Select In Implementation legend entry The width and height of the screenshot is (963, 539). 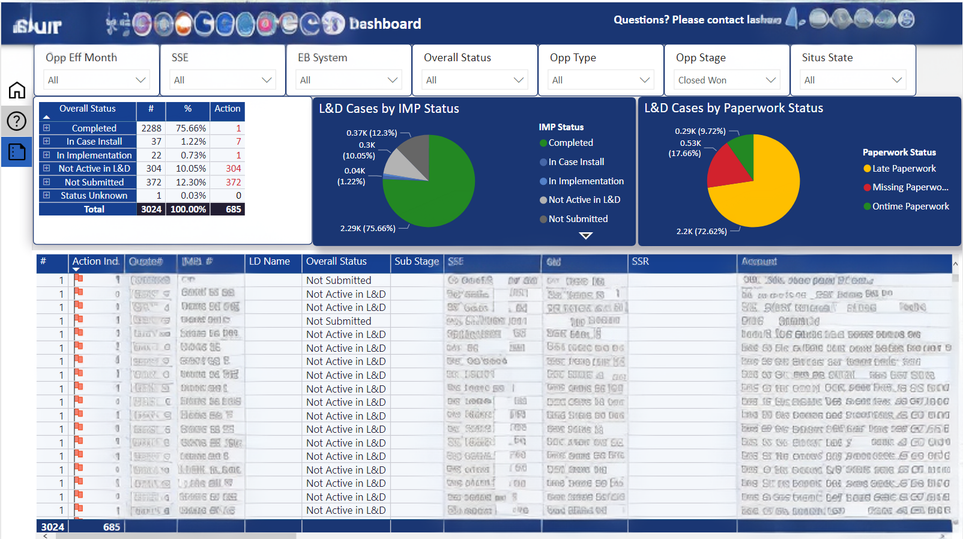tap(582, 181)
